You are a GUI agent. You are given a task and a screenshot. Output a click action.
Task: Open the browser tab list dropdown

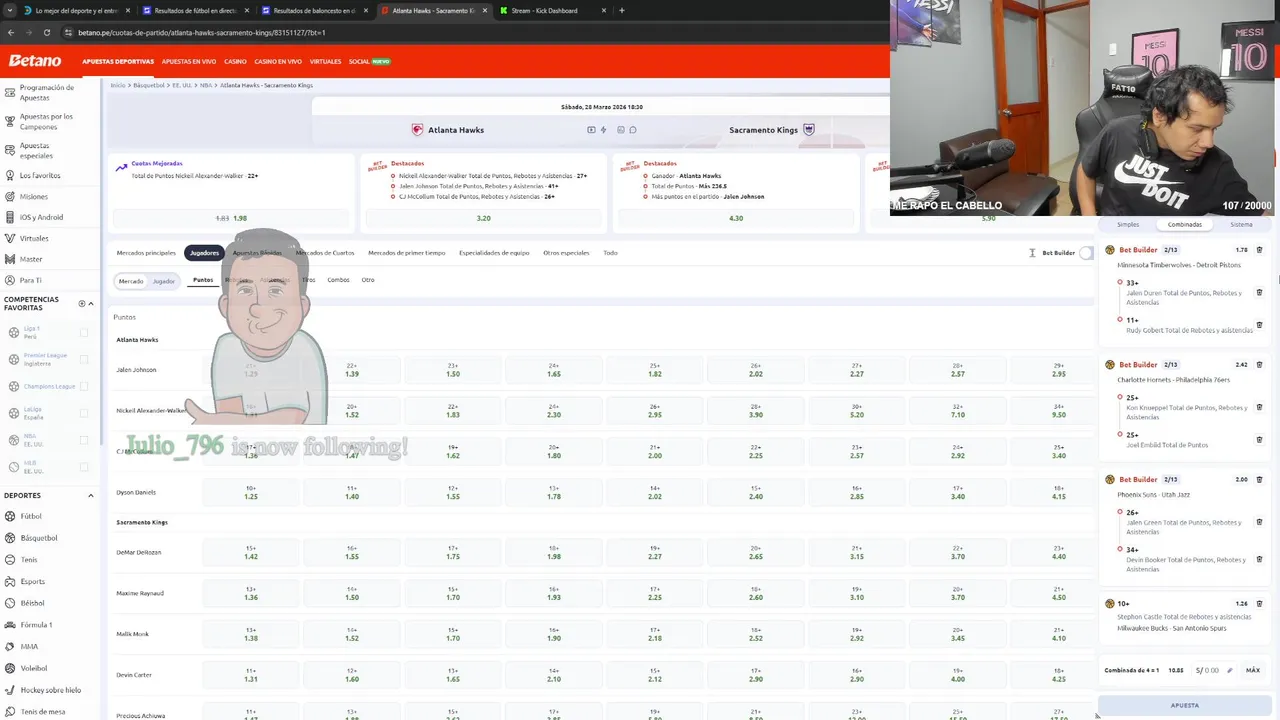(11, 11)
